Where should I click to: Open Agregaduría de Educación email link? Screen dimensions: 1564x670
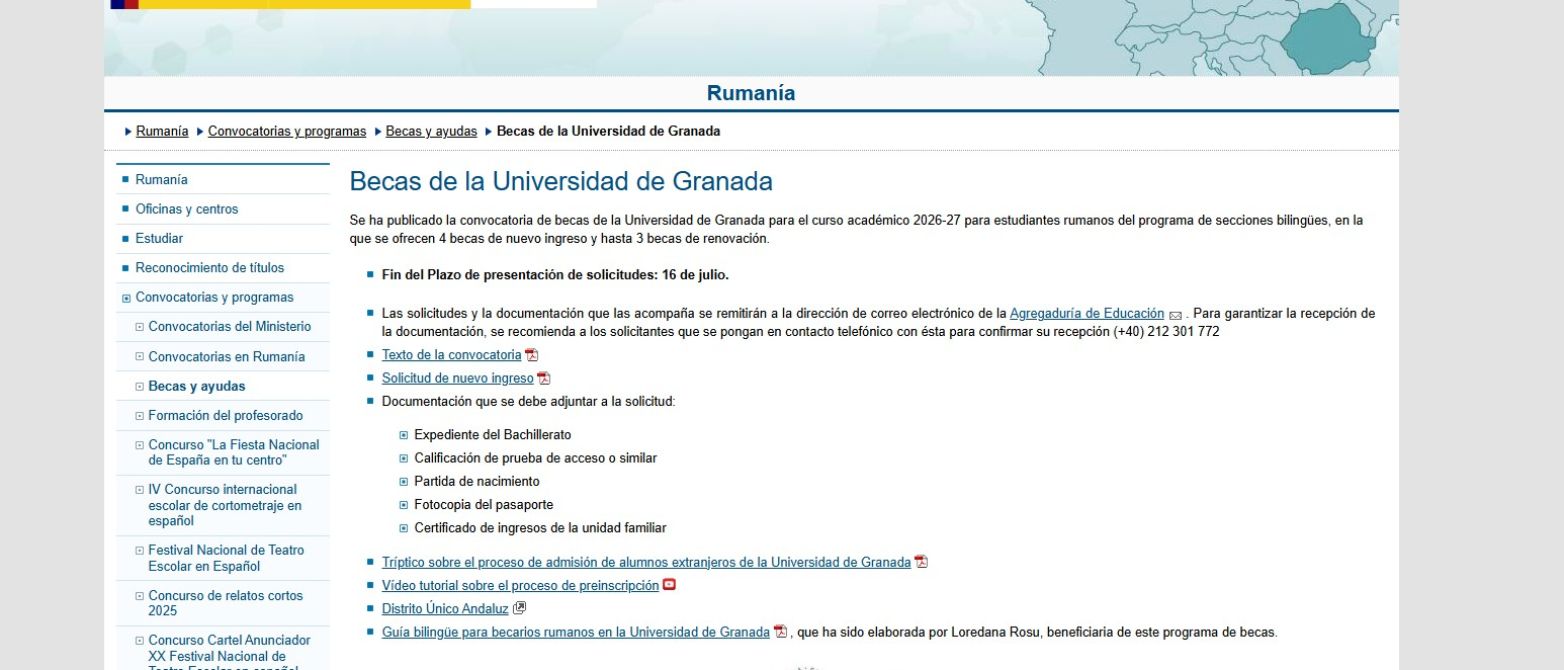click(1087, 313)
